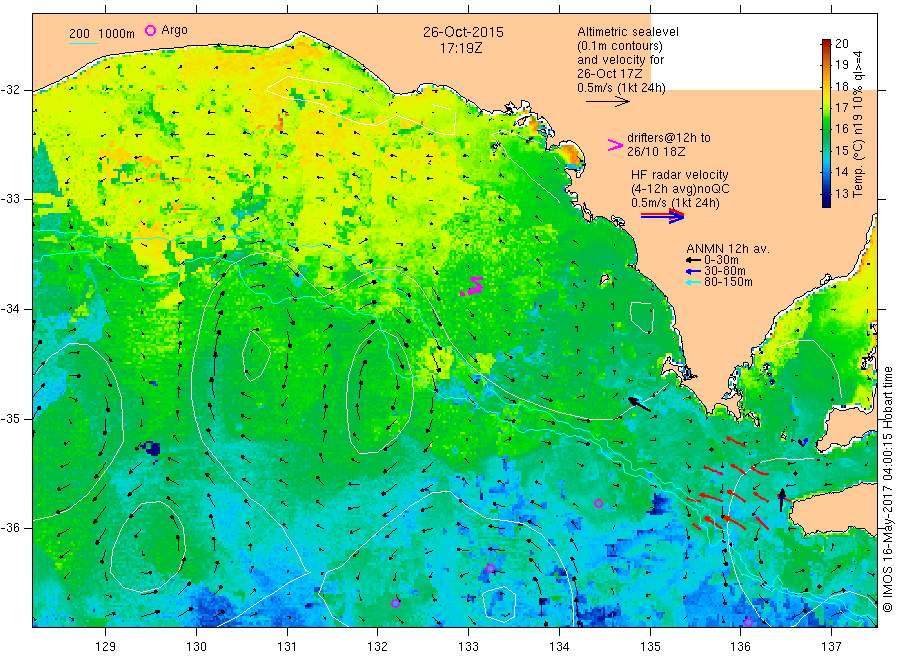Viewport: 900px width, 660px height.
Task: Click the thick black arrow pointing north near 136.4°E
Action: point(781,500)
